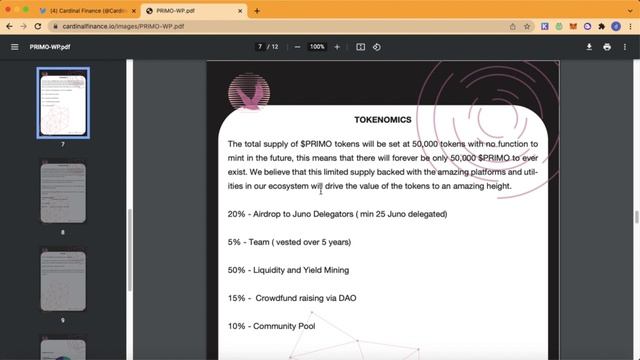Click the '20% - Airdrop to Juno Delegators' line
Viewport: 640px width, 360px height.
[x=338, y=214]
